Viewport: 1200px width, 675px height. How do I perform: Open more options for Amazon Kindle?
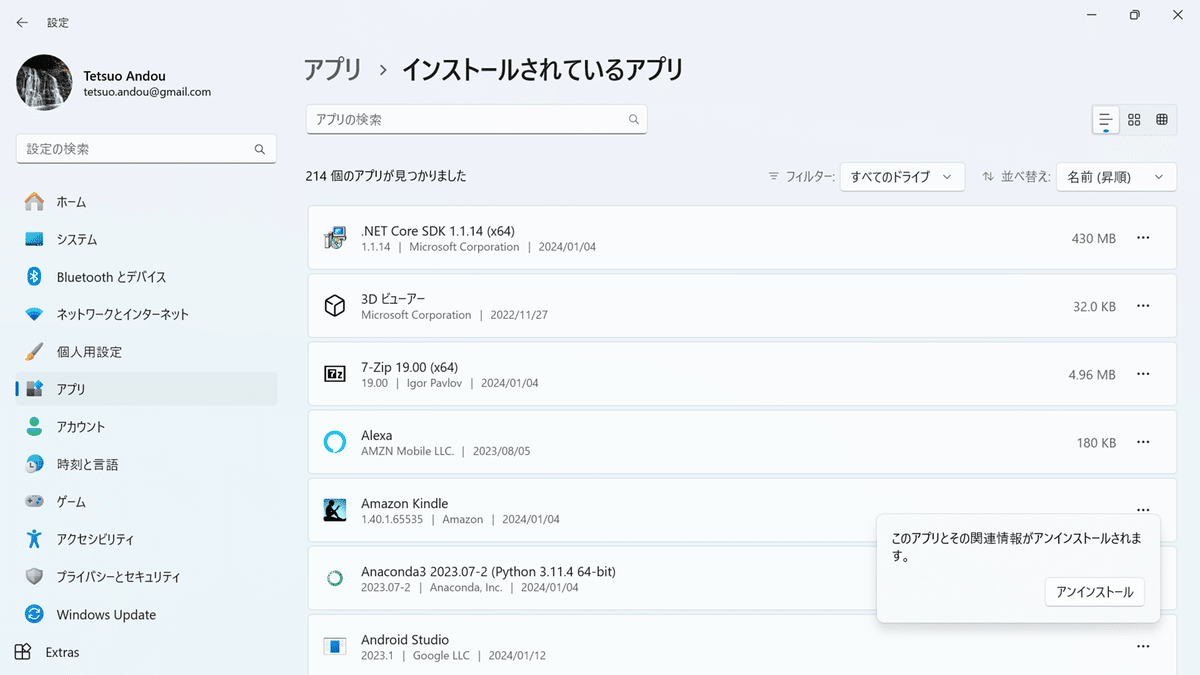[x=1143, y=509]
